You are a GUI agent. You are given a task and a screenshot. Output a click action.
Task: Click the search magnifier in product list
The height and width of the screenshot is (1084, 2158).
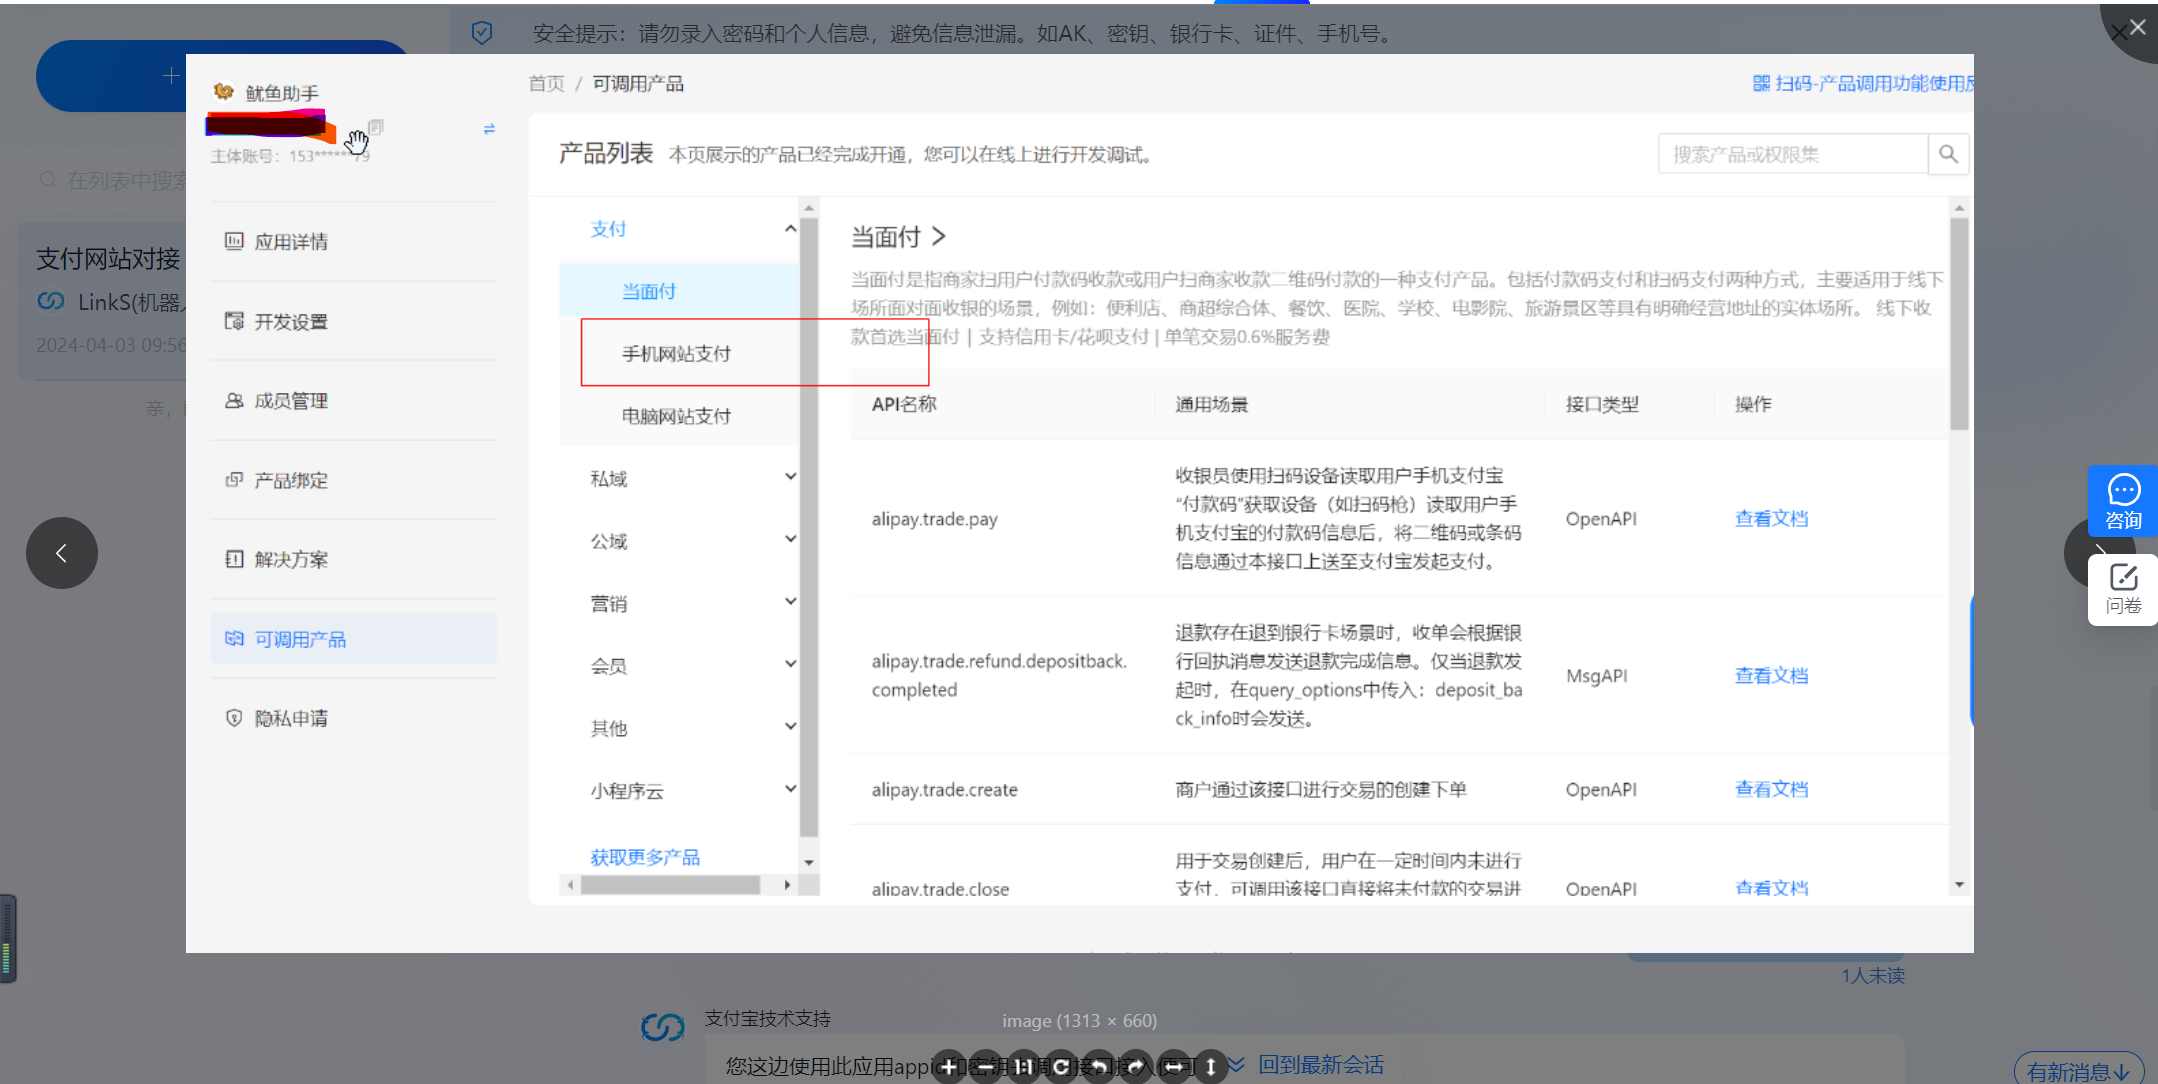(x=1948, y=154)
